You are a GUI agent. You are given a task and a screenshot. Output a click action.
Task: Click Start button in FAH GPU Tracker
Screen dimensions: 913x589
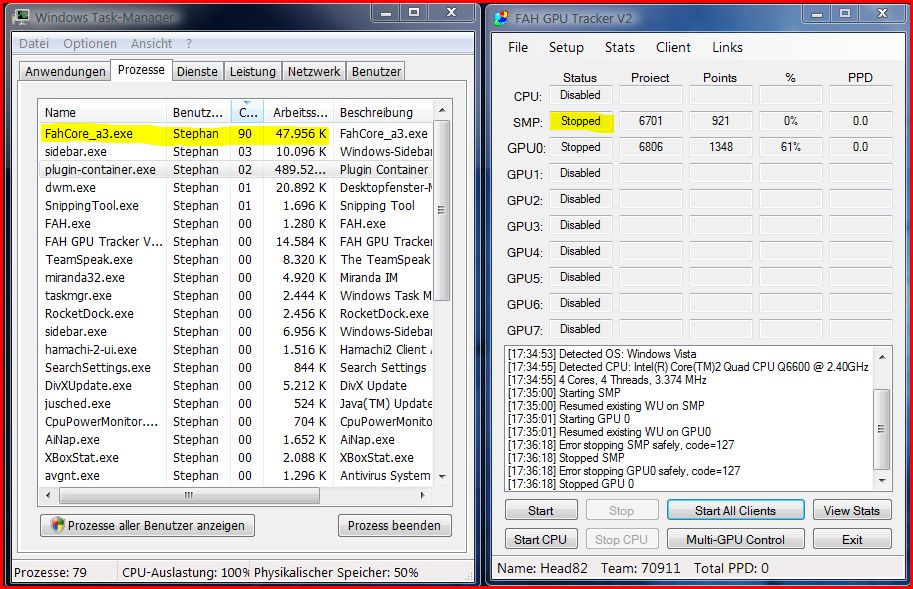[541, 510]
